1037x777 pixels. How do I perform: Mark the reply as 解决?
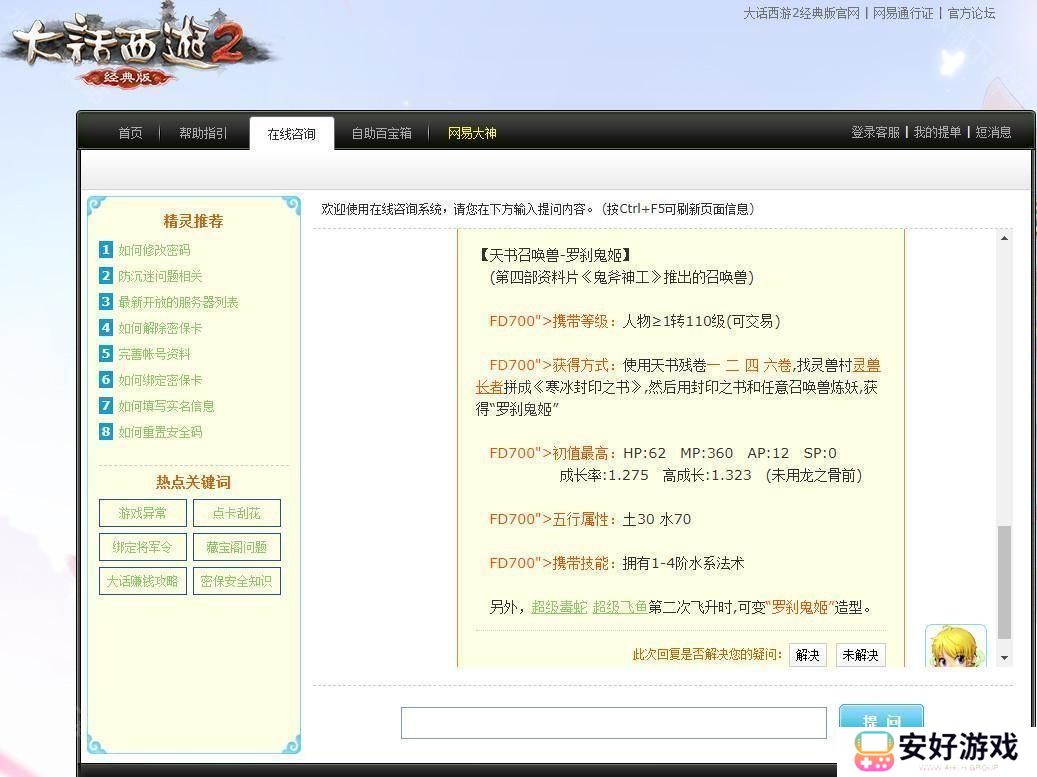[x=807, y=655]
